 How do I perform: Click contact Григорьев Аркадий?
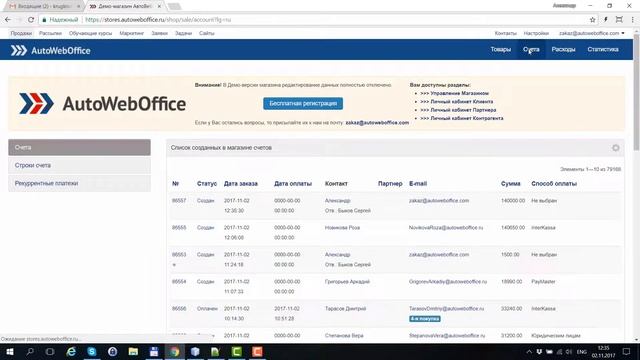click(x=347, y=282)
